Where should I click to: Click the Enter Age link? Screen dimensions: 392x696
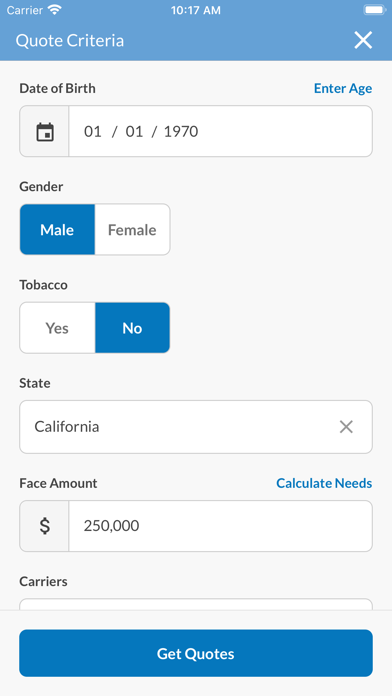pos(343,88)
